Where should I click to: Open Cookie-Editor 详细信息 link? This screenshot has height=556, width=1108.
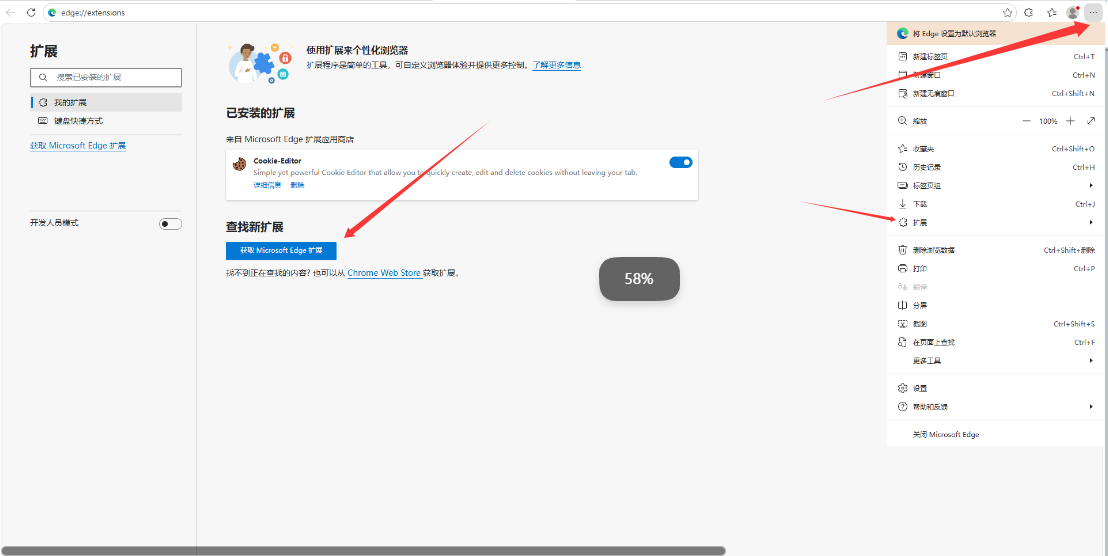pos(267,185)
